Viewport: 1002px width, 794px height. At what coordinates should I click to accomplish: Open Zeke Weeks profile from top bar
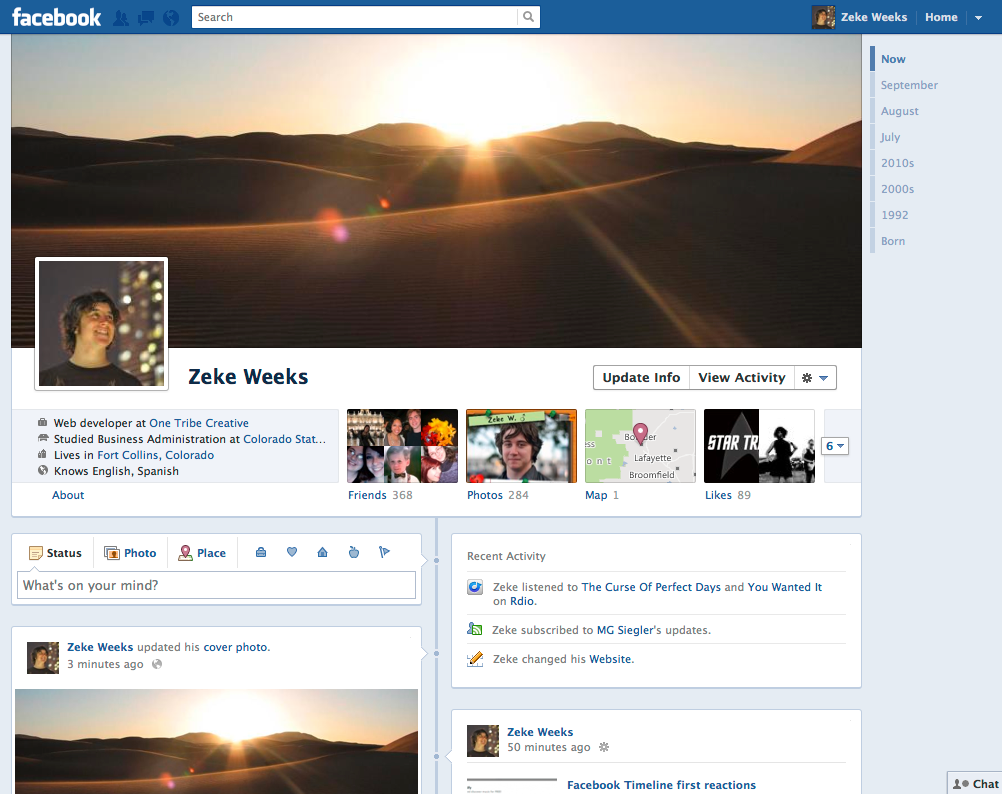coord(874,17)
